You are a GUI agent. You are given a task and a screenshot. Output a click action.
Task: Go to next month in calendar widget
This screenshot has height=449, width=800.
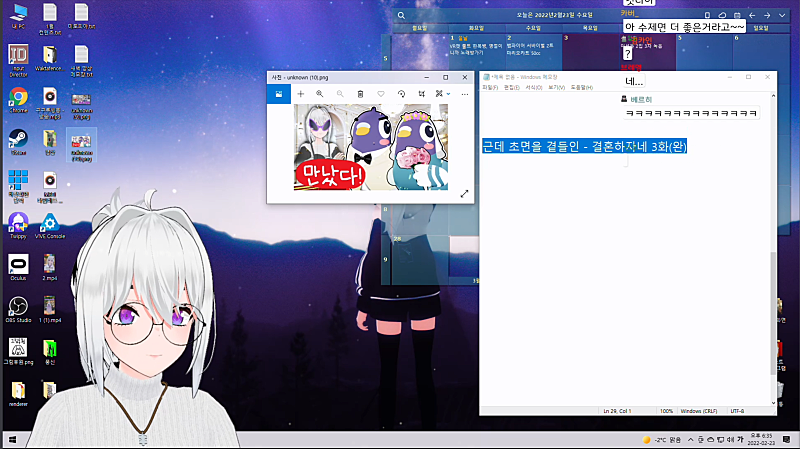(767, 15)
